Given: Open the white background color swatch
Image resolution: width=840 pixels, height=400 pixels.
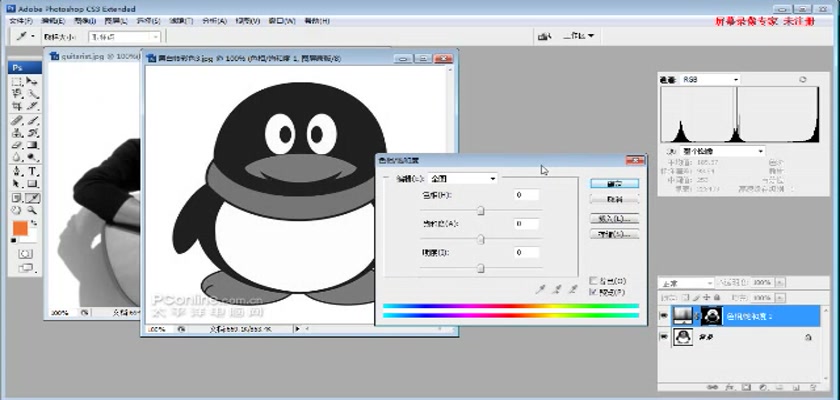Looking at the screenshot, I should (30, 238).
